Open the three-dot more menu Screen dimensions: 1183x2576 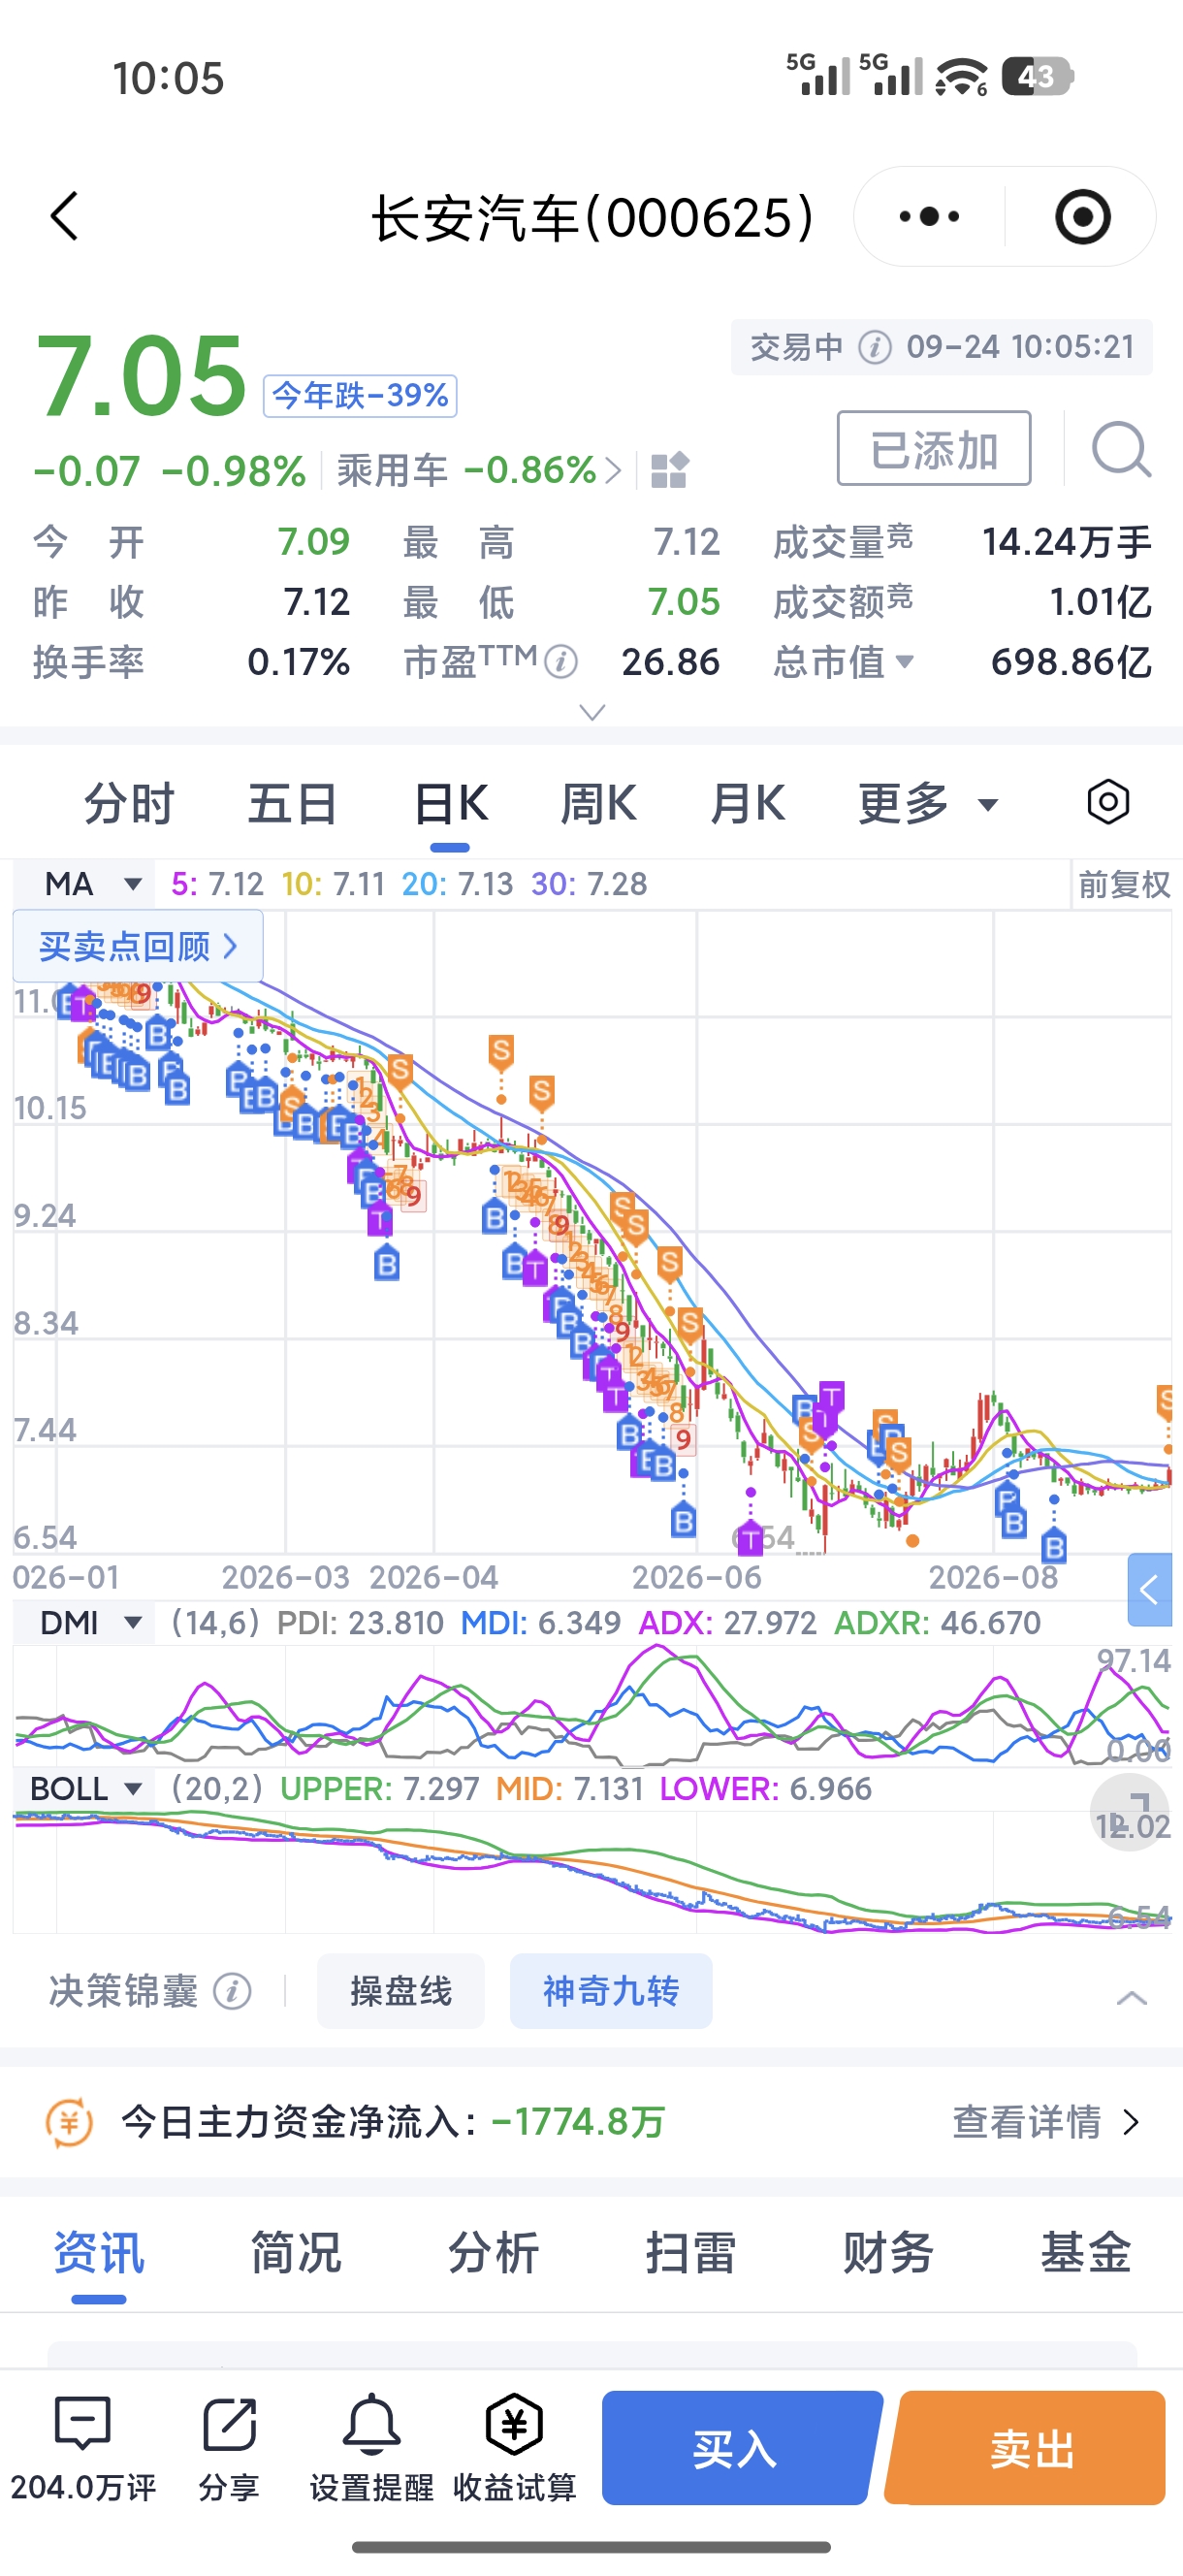pyautogui.click(x=929, y=216)
